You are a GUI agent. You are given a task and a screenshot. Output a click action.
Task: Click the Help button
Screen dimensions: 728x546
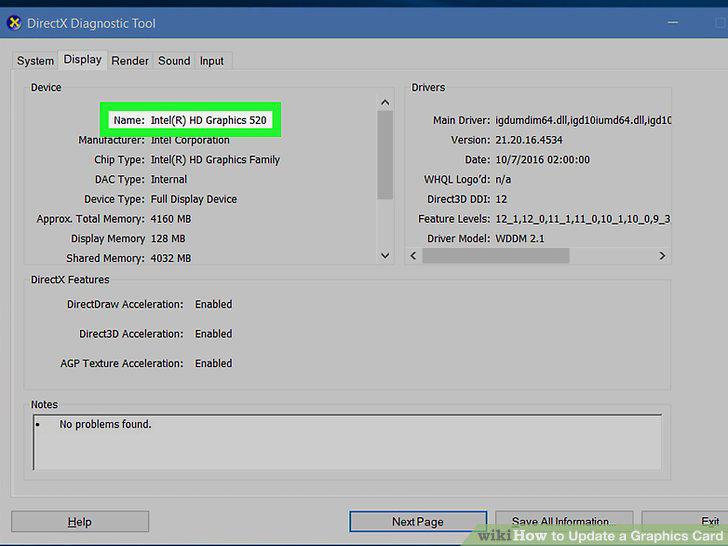tap(80, 522)
